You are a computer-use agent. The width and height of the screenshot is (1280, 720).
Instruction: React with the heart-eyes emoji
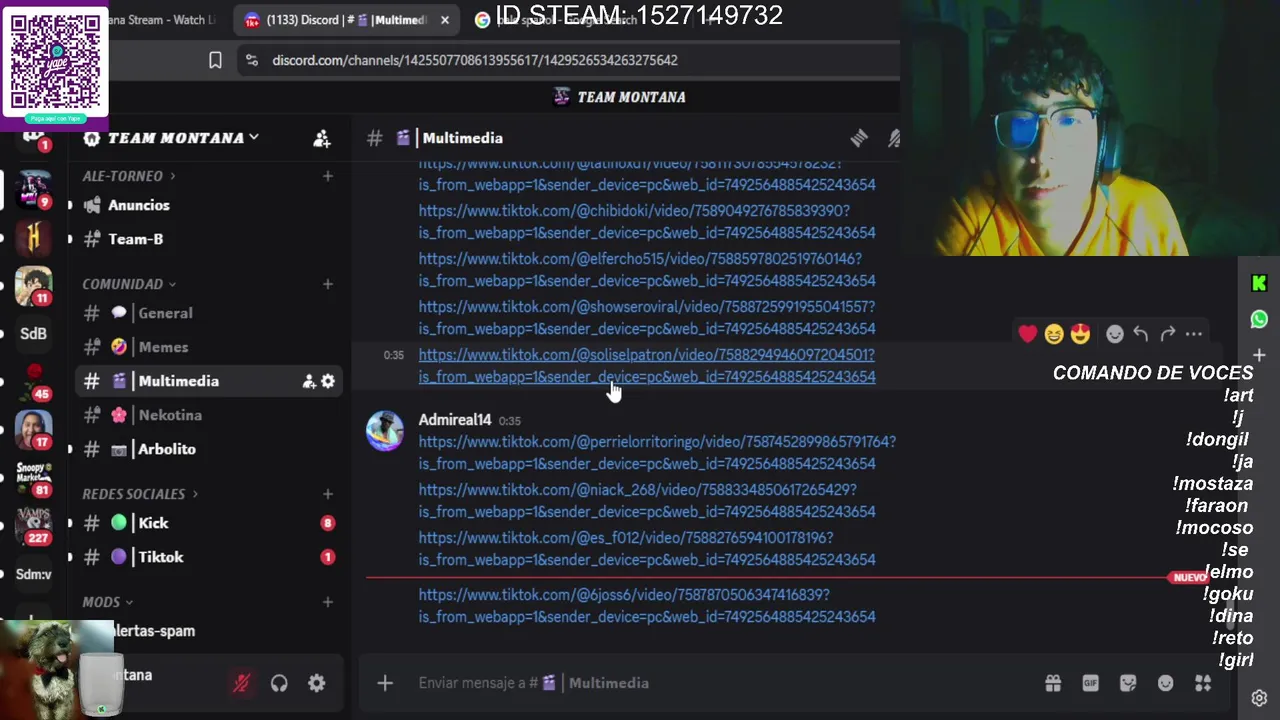(x=1080, y=334)
